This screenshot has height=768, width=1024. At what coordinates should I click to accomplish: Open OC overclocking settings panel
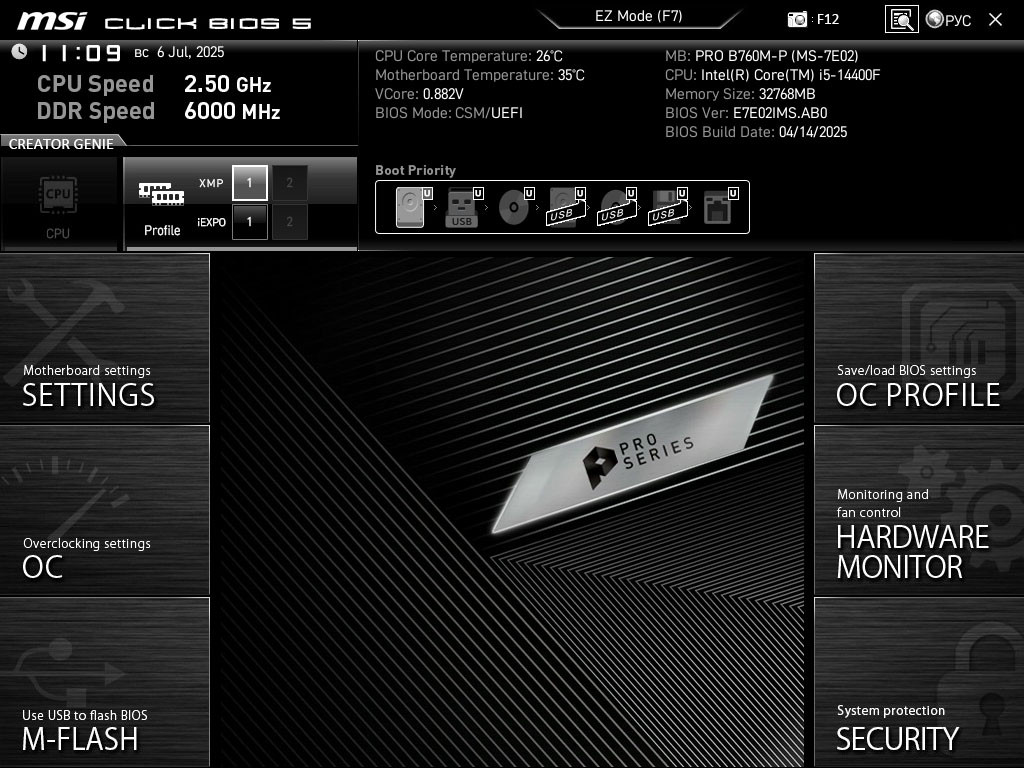coord(104,511)
